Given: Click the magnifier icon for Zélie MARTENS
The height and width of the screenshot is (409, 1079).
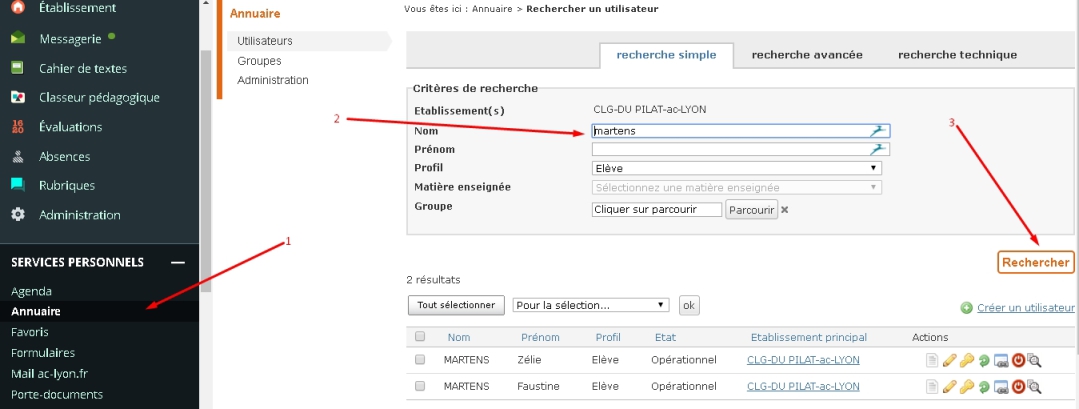Looking at the screenshot, I should tap(1035, 360).
